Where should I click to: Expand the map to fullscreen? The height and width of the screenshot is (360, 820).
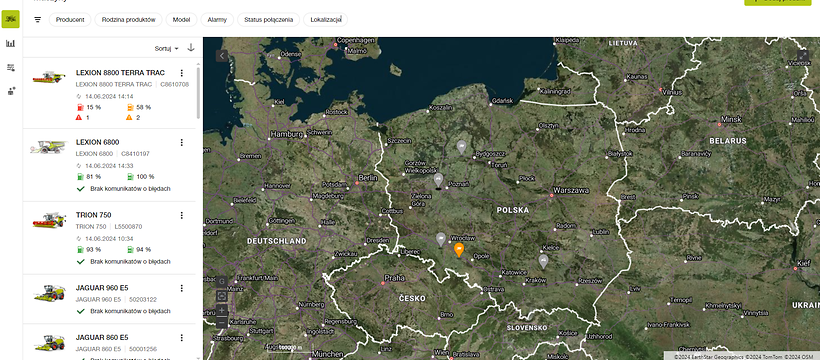[x=803, y=56]
